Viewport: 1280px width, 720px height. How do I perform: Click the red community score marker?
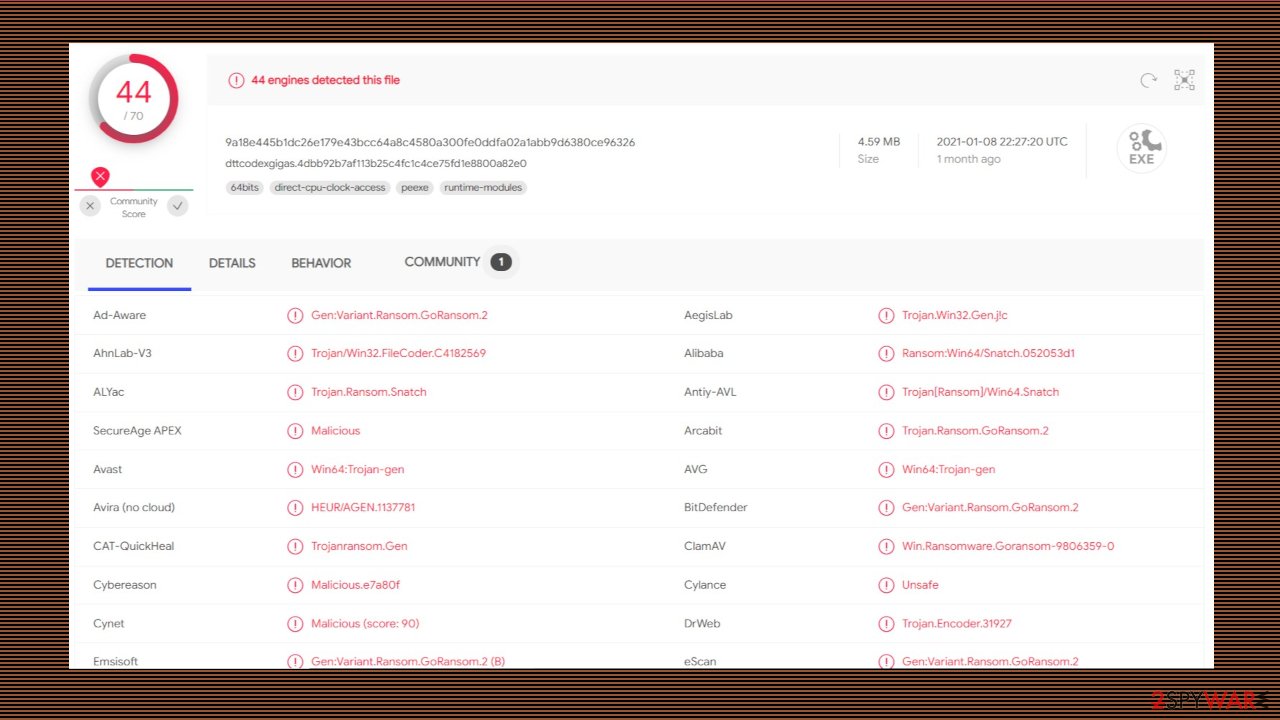point(100,177)
